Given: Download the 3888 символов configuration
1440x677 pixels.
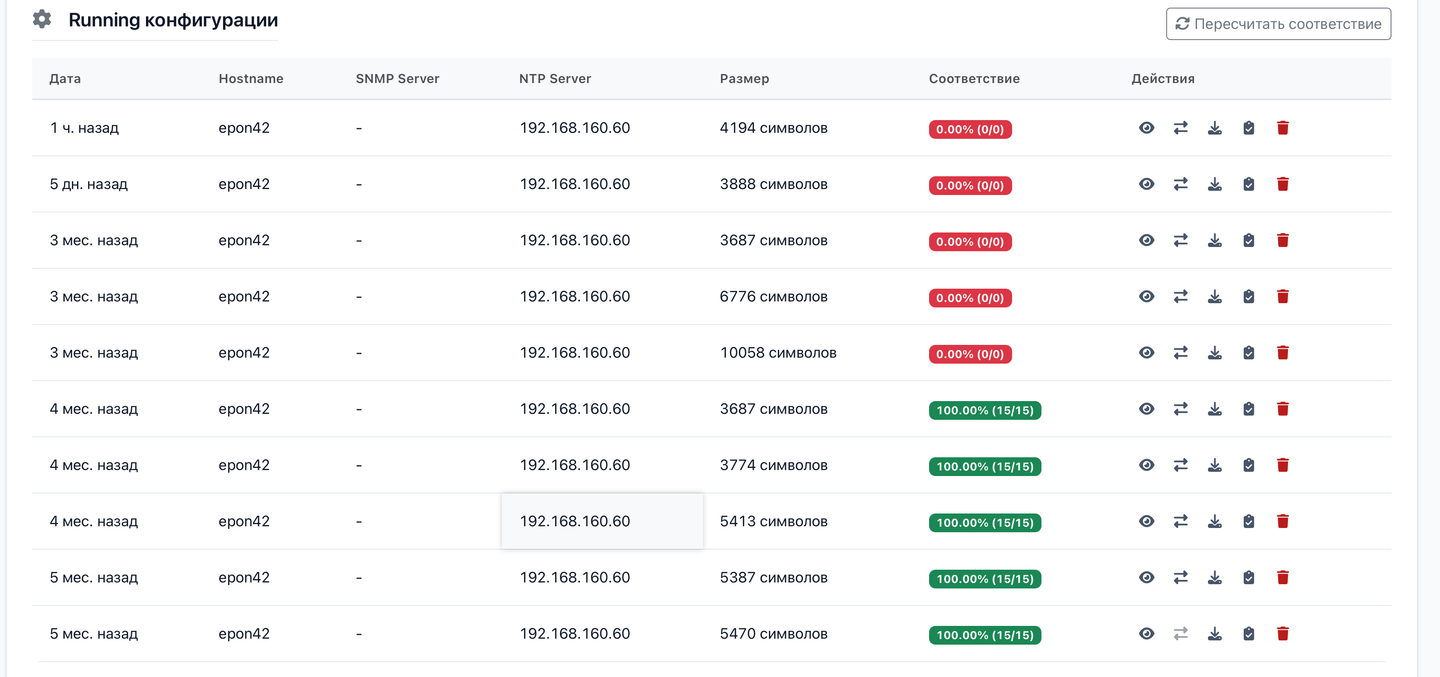Looking at the screenshot, I should tap(1215, 184).
